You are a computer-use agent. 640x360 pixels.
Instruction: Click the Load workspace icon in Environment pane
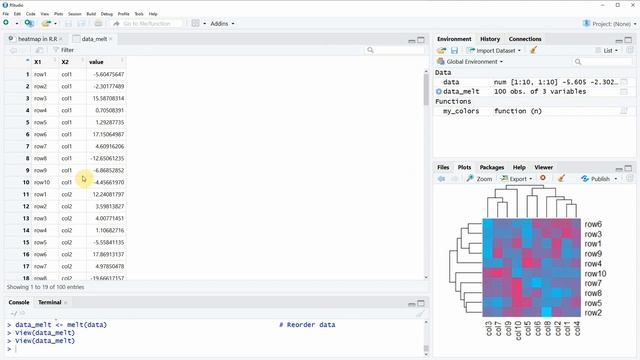(441, 51)
